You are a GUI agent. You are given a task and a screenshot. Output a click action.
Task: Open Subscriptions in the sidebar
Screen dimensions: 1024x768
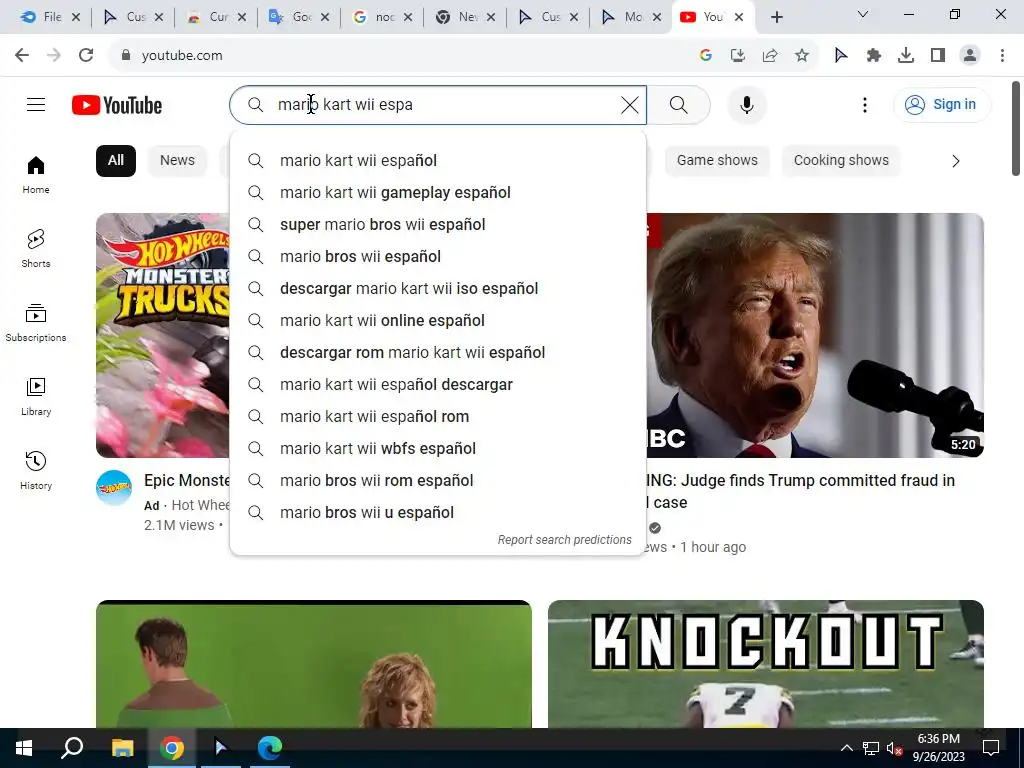coord(36,323)
